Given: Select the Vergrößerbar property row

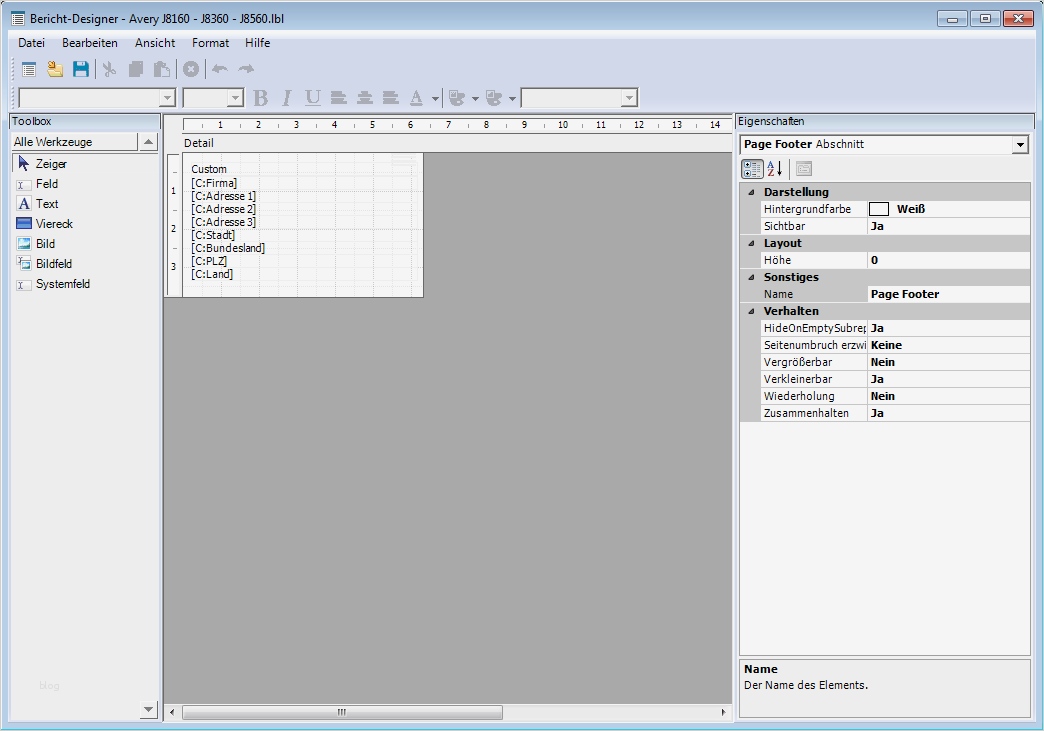Looking at the screenshot, I should [x=895, y=362].
